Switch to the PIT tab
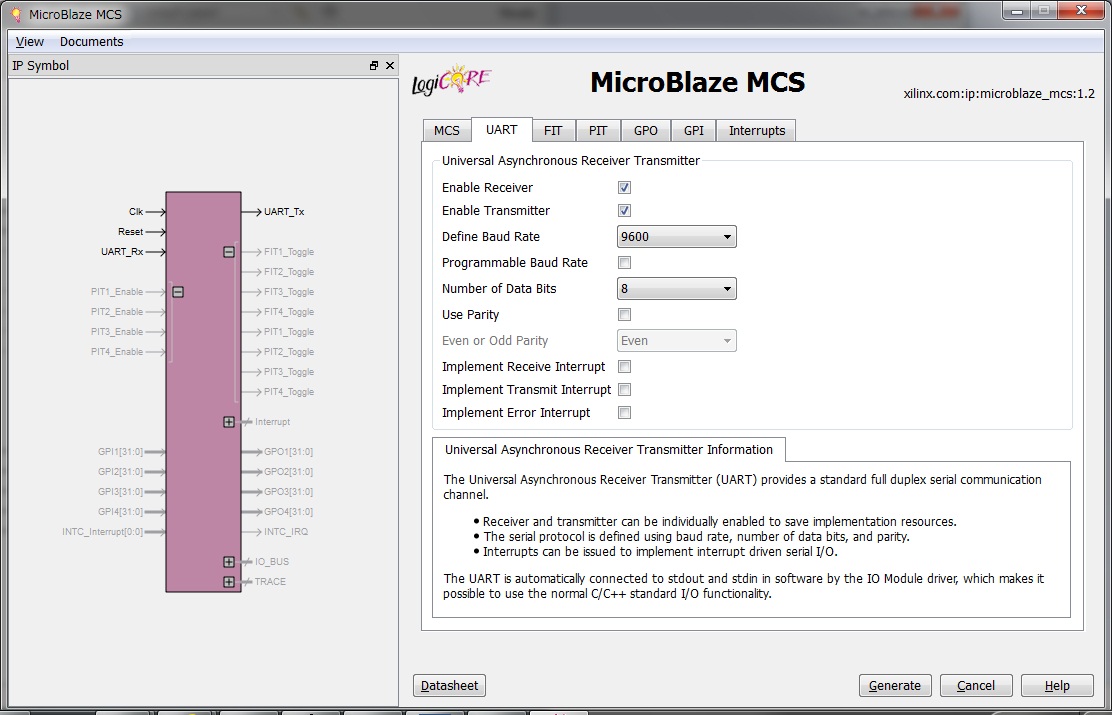 [598, 131]
